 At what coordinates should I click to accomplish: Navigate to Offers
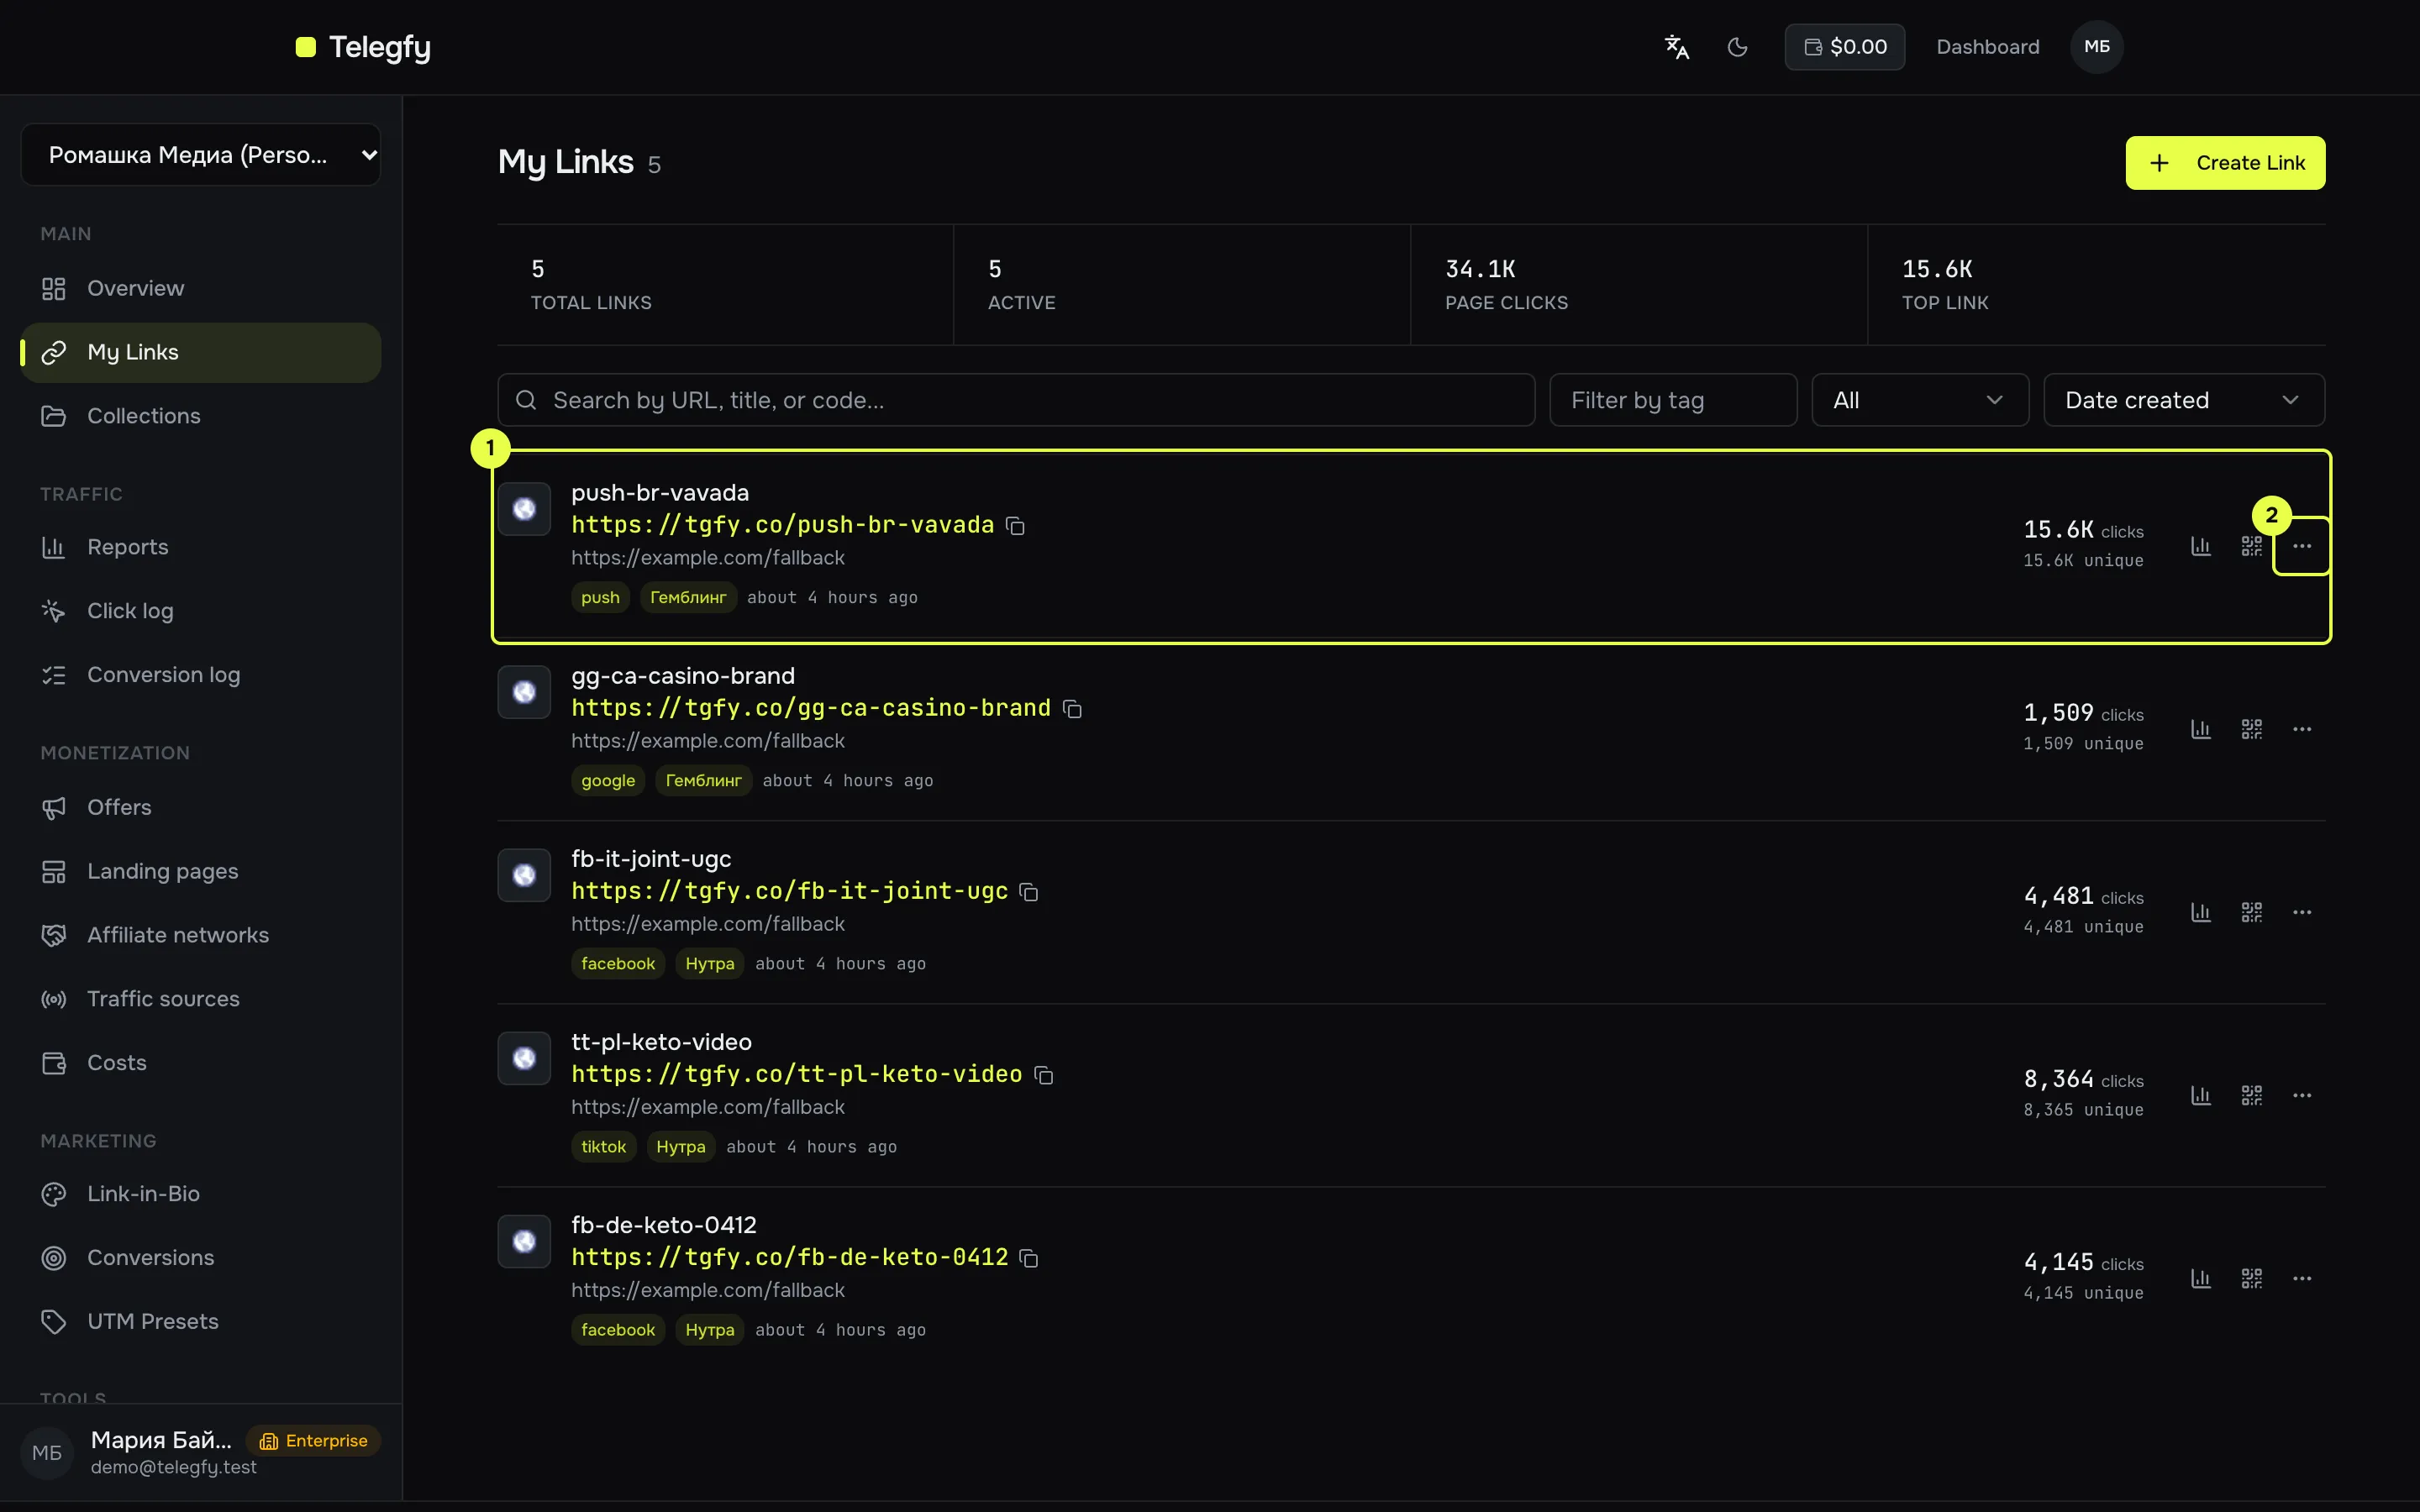coord(201,807)
